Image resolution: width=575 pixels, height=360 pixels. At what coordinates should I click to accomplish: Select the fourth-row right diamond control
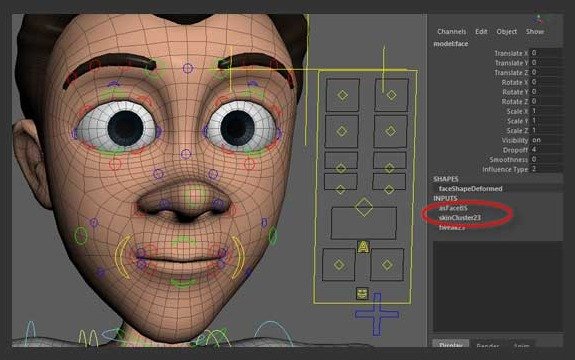point(389,190)
